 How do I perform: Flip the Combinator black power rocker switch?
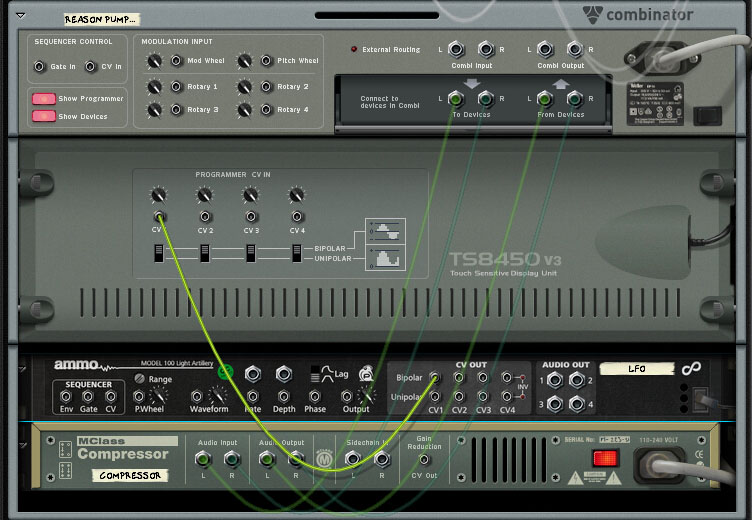[707, 115]
